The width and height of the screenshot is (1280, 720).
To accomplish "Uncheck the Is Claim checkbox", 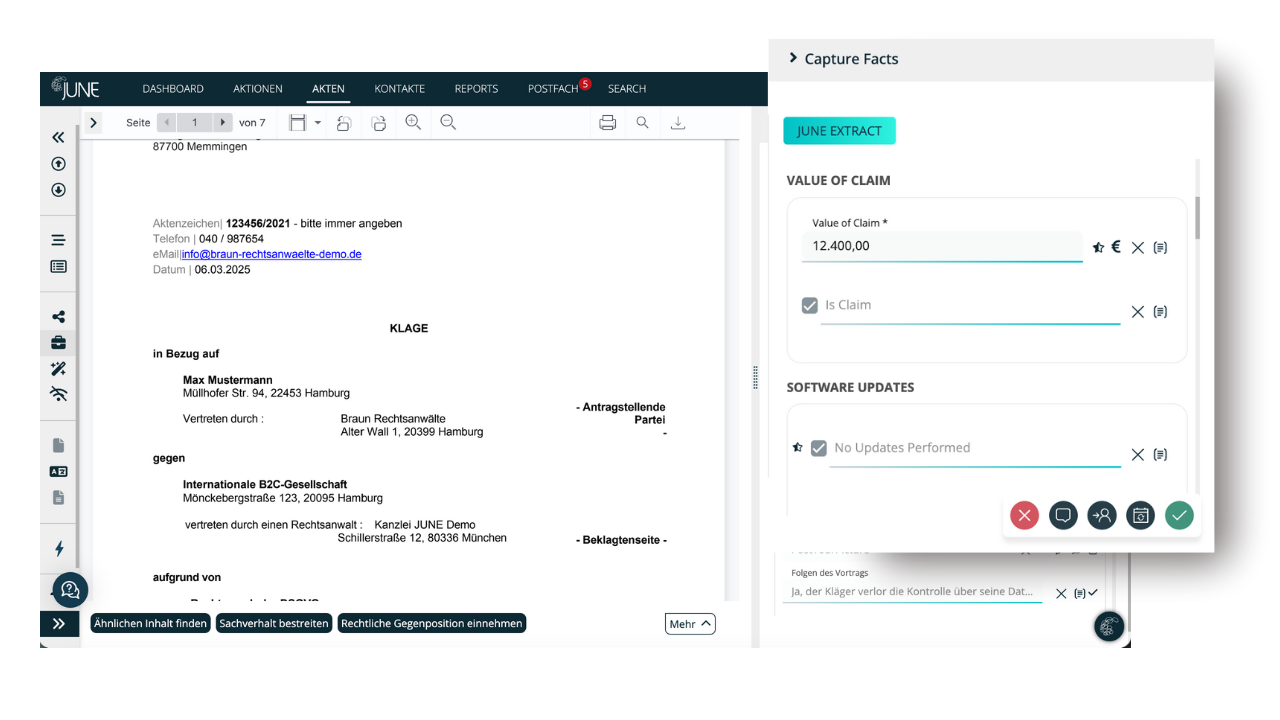I will [810, 305].
